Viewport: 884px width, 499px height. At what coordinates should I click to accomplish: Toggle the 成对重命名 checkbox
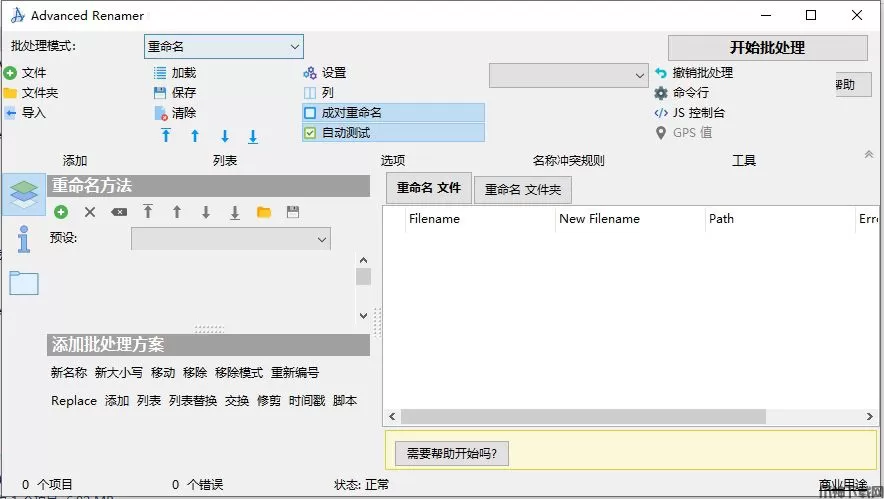[x=310, y=113]
